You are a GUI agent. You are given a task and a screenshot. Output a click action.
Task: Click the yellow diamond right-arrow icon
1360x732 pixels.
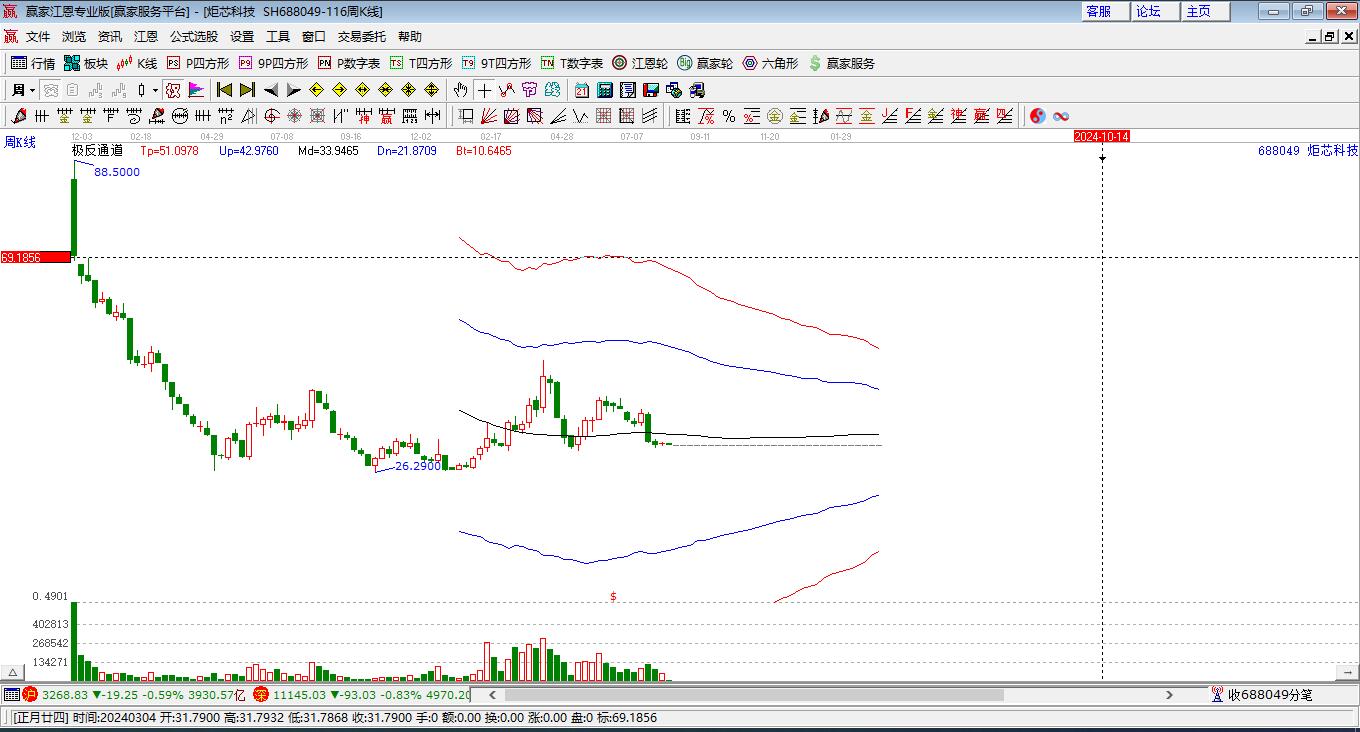click(339, 90)
